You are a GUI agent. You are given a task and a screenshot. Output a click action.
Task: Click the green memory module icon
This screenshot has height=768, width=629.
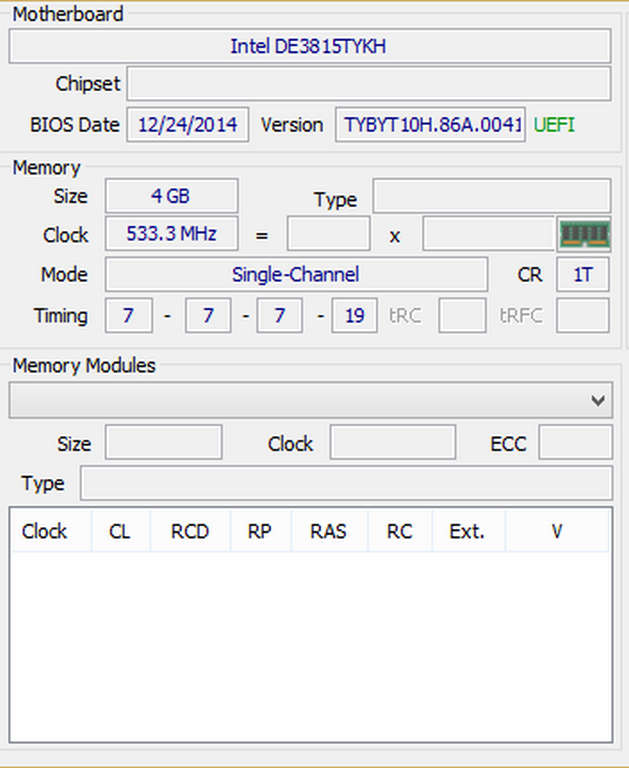point(584,234)
